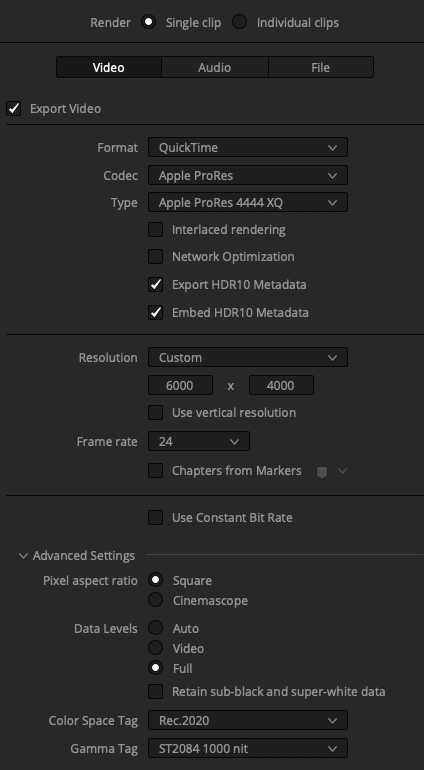The image size is (424, 770).
Task: Collapse the Advanced Settings chevron
Action: pyautogui.click(x=23, y=556)
